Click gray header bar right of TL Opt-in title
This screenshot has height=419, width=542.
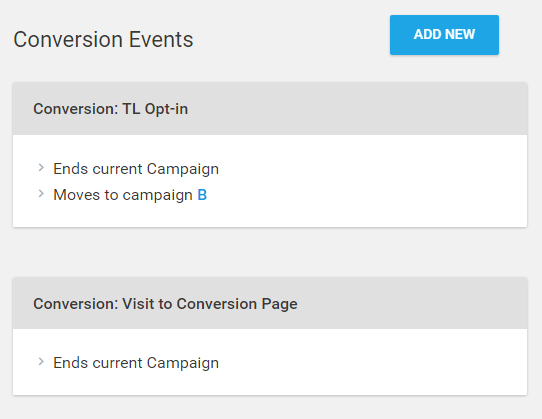[356, 109]
